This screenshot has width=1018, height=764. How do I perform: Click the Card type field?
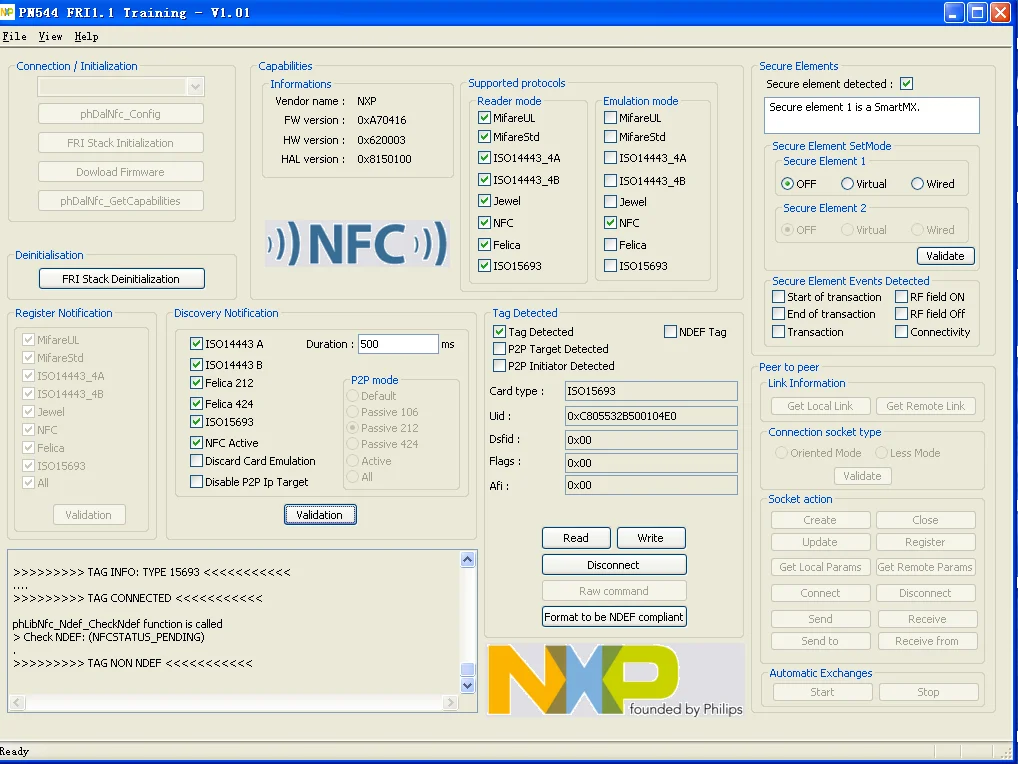point(651,391)
